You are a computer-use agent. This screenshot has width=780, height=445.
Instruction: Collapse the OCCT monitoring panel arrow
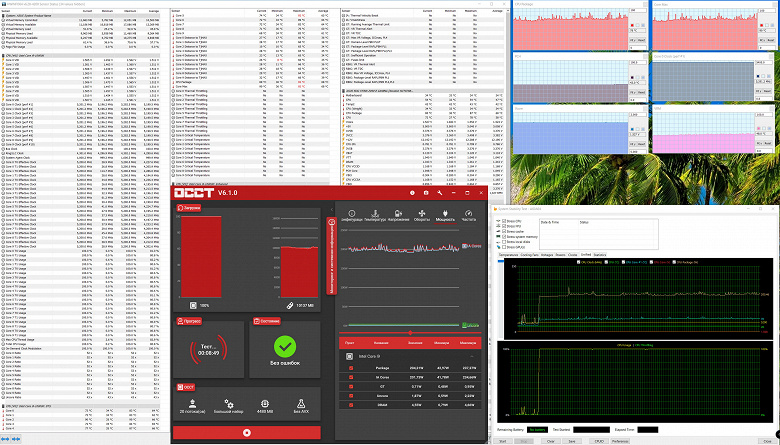click(x=332, y=209)
